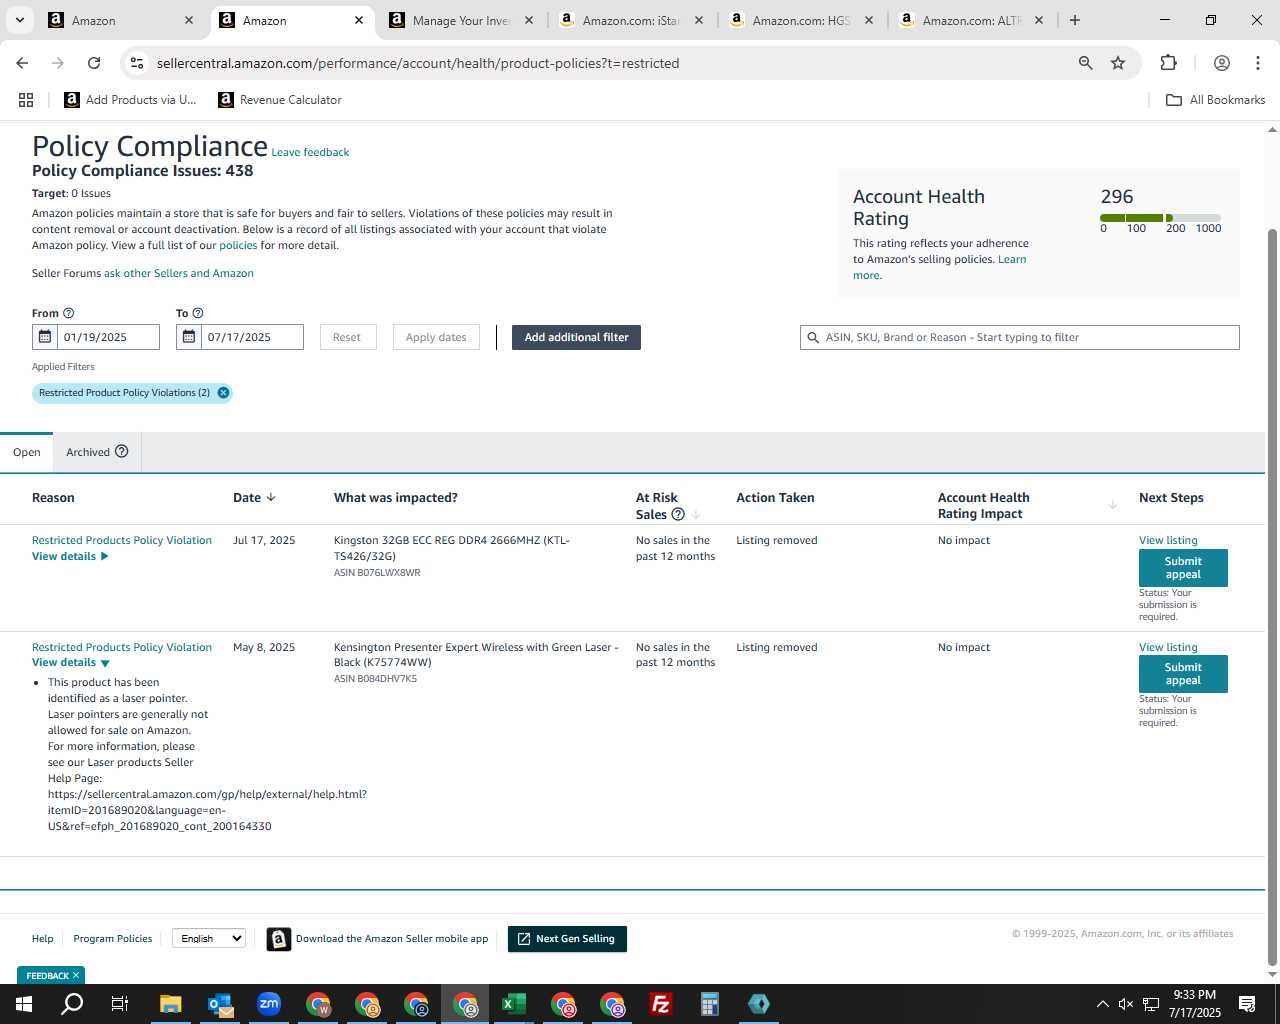Open new tab with plus button
The width and height of the screenshot is (1280, 1024).
pos(1075,20)
